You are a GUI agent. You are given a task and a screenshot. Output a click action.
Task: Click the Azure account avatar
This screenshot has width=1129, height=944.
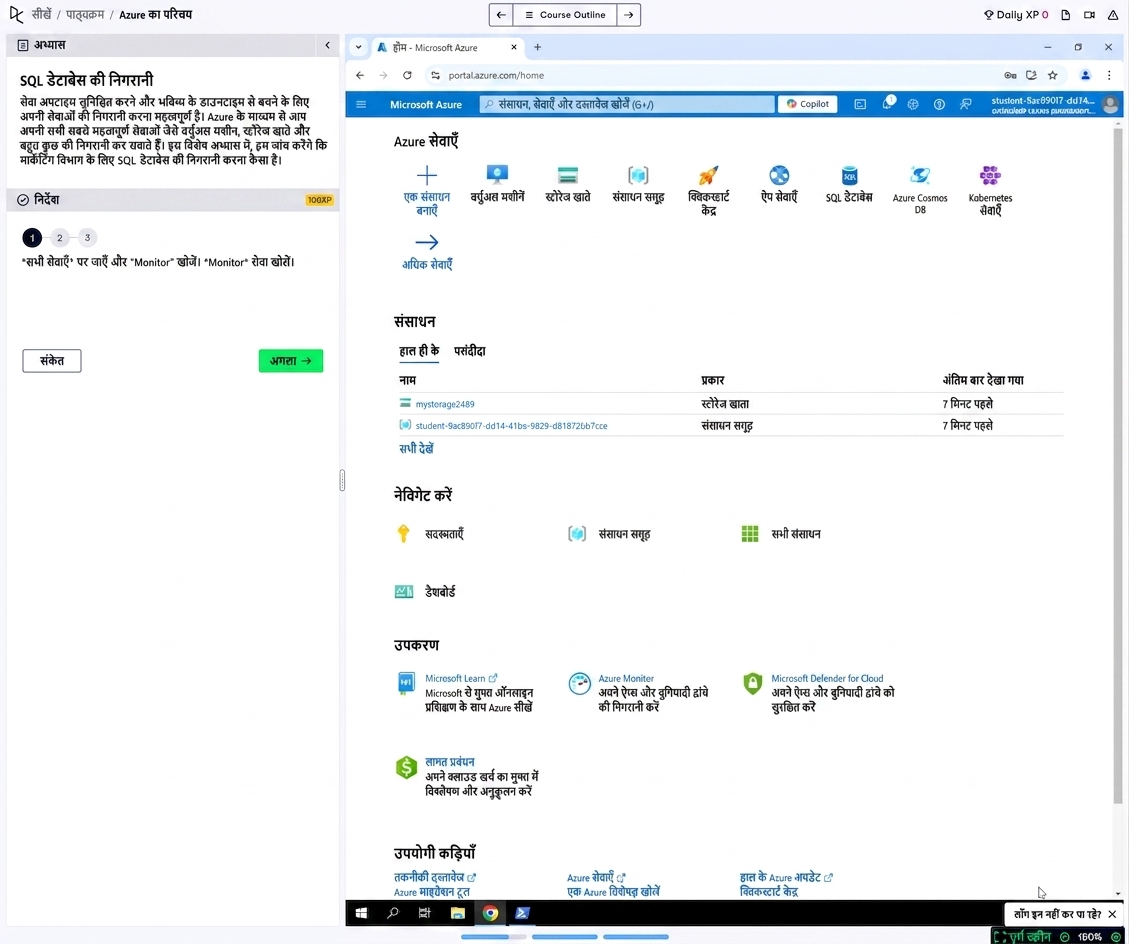[1110, 104]
